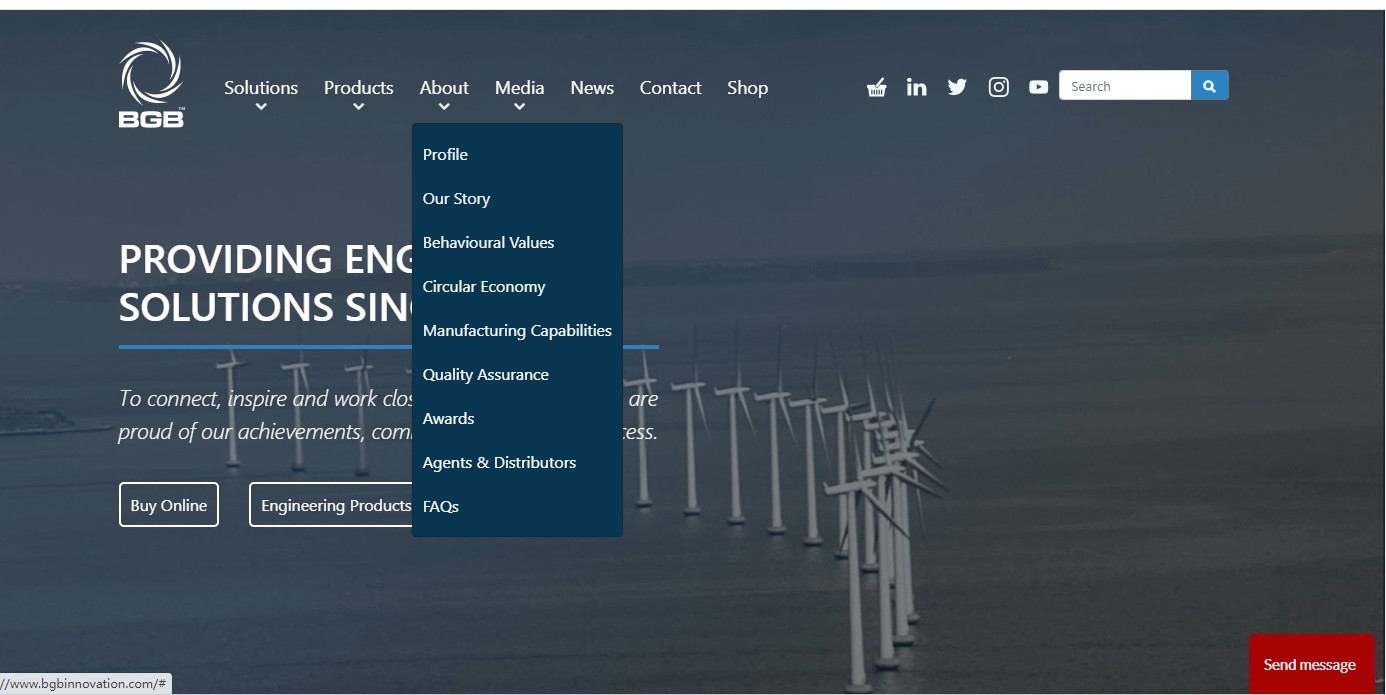Viewport: 1386px width, 695px height.
Task: Click the red Send message button
Action: coord(1311,664)
